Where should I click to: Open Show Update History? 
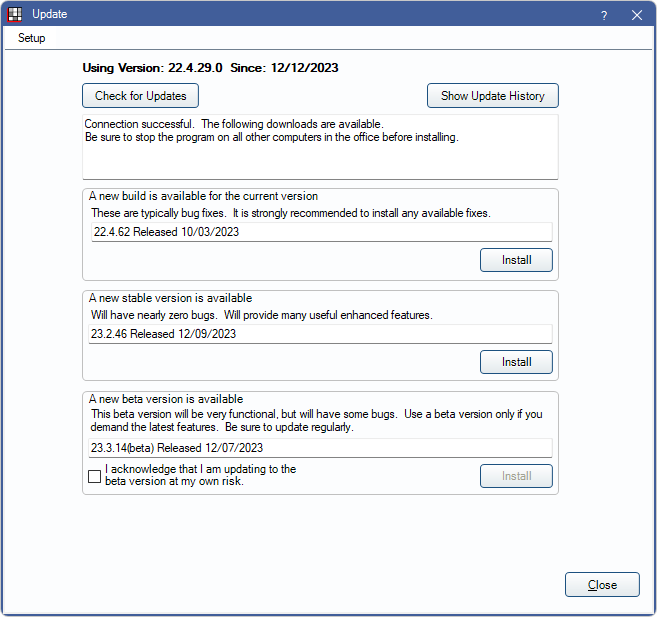(x=492, y=96)
